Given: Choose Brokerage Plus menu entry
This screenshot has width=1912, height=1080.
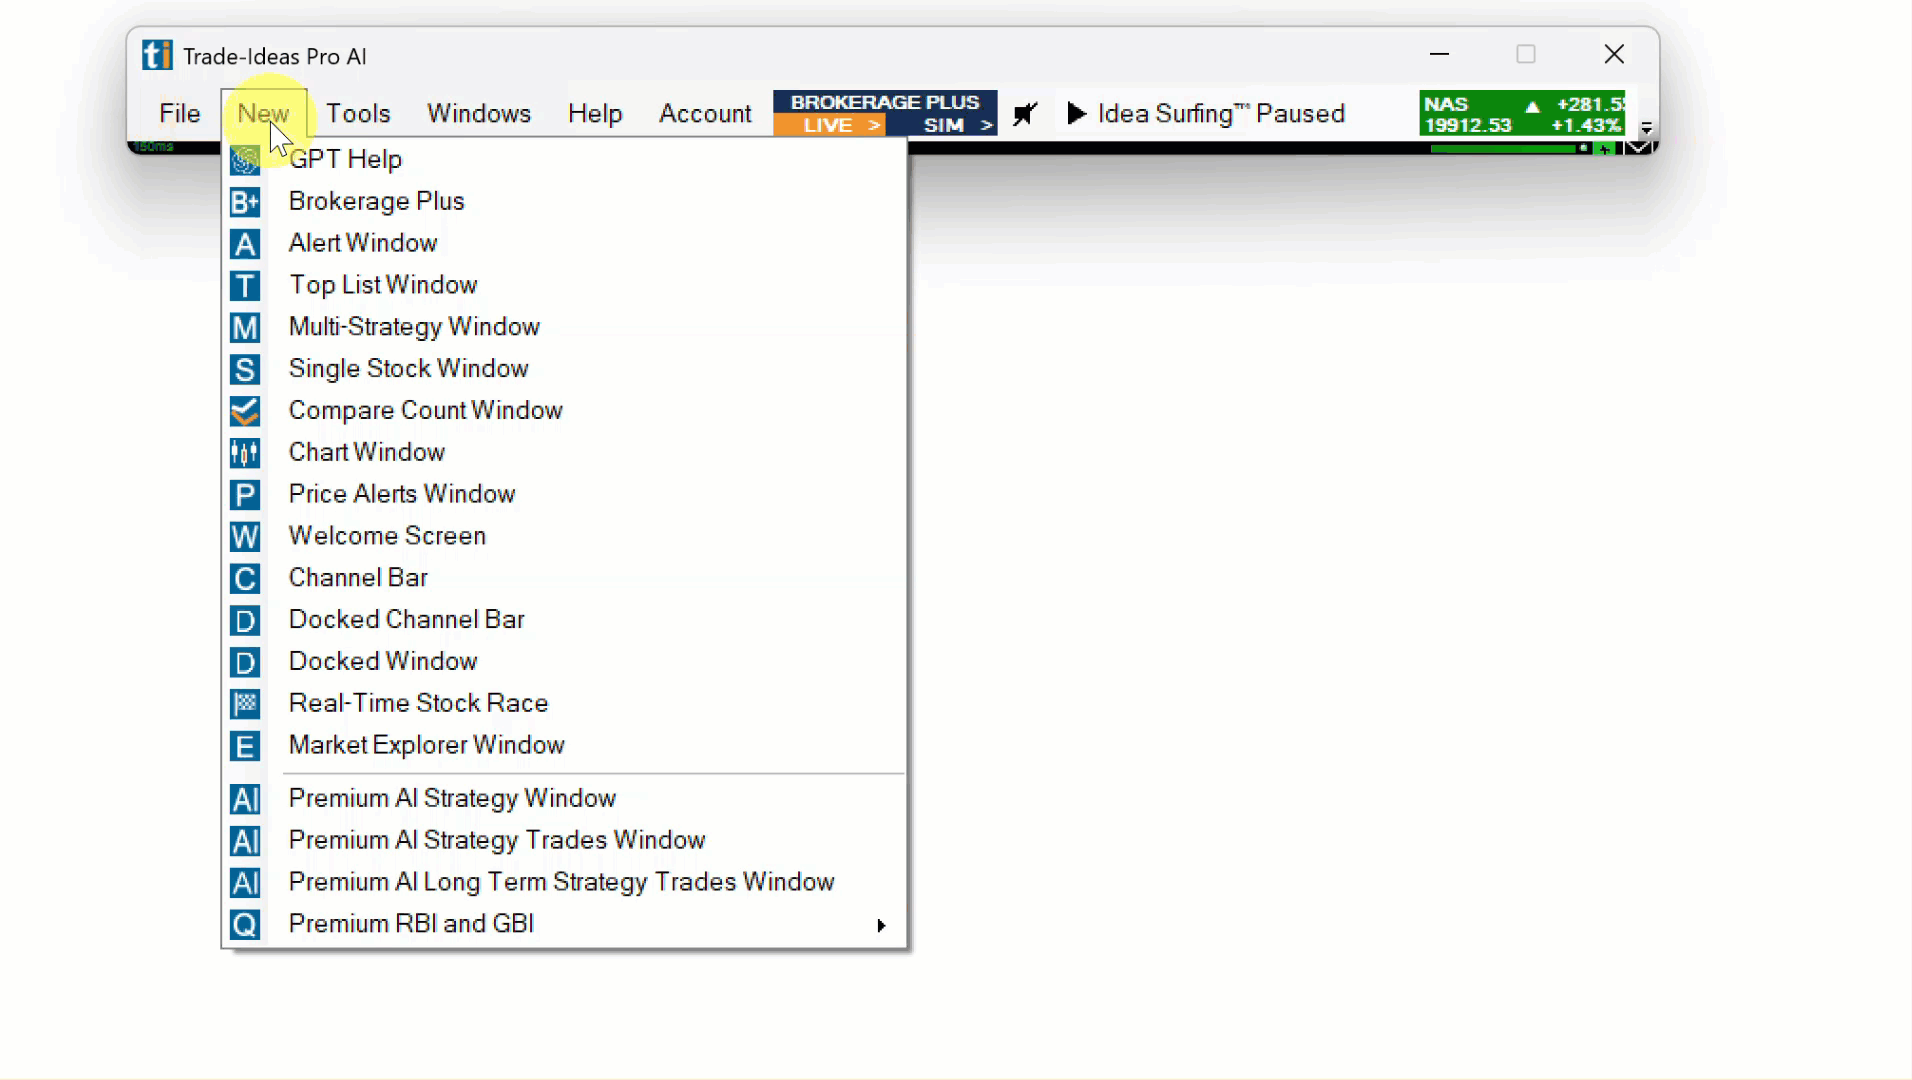Looking at the screenshot, I should point(564,202).
